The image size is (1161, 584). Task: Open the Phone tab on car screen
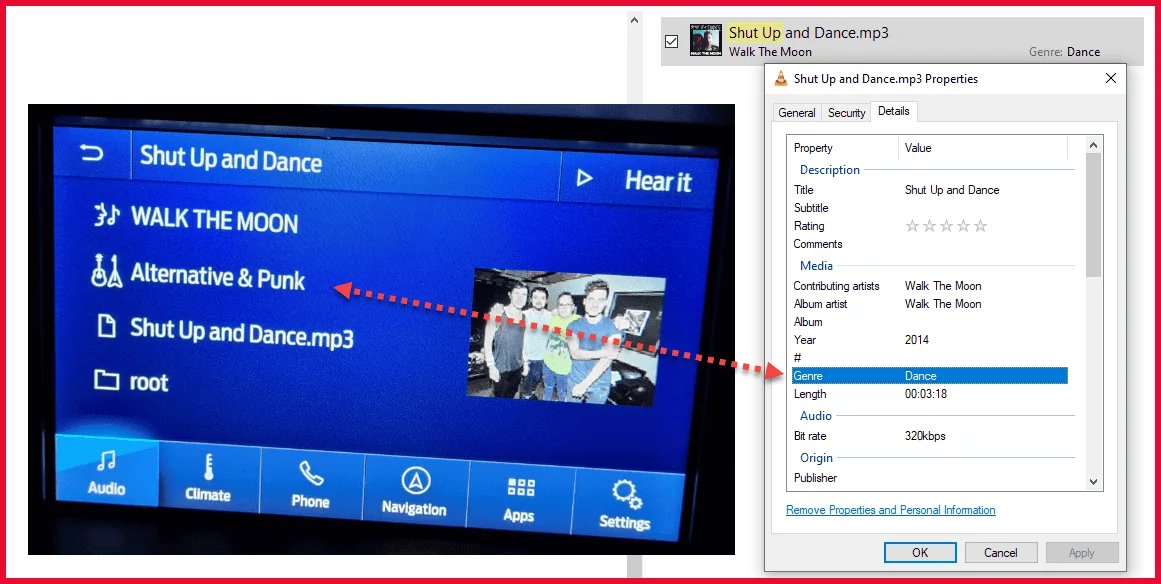tap(310, 486)
